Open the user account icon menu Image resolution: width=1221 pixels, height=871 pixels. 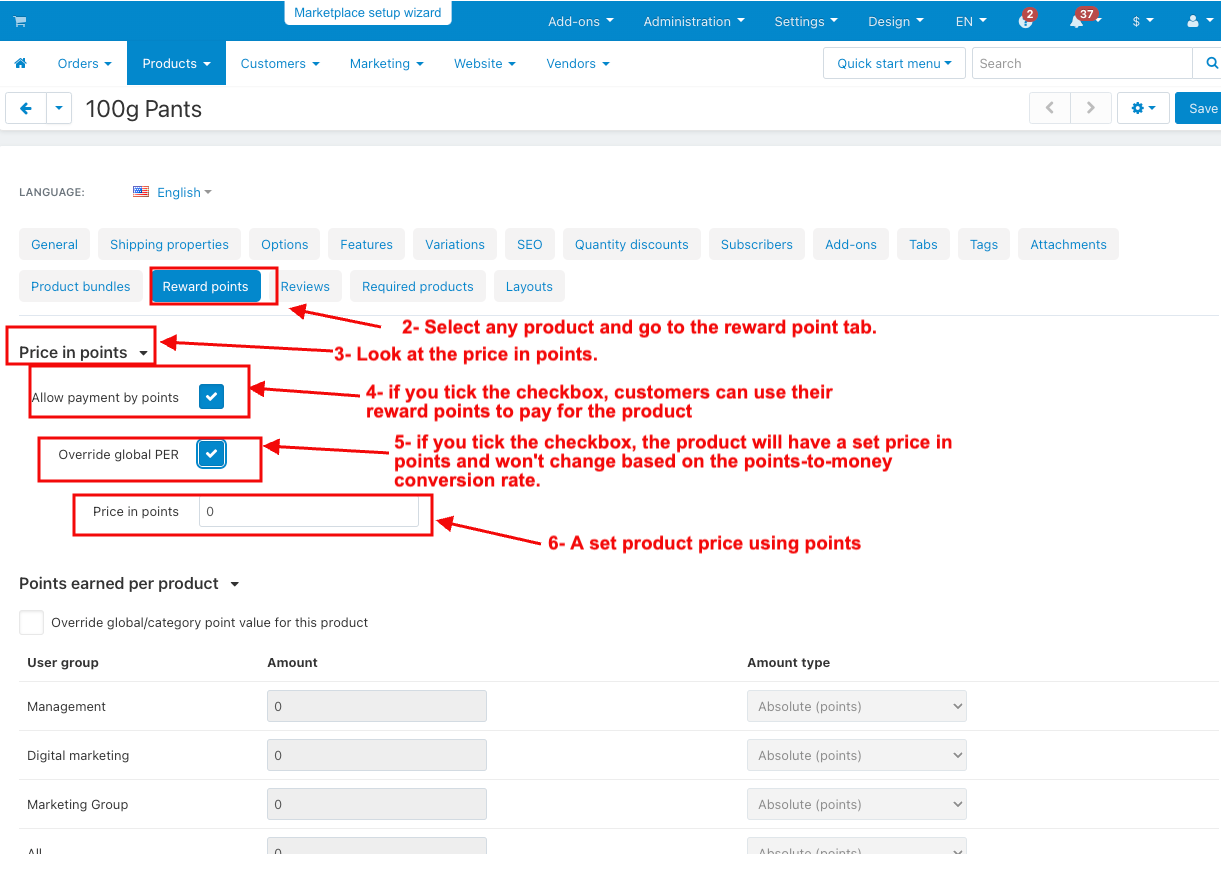1197,21
